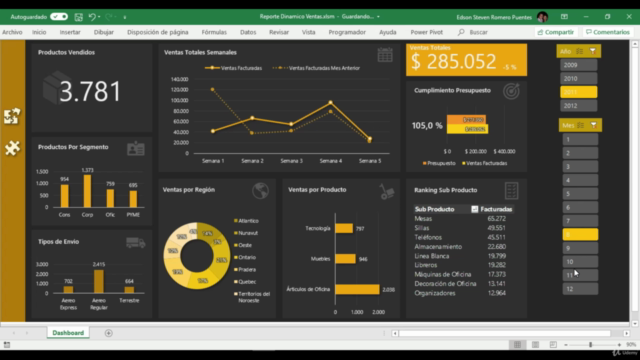
Task: Click the single puzzle piece sidebar icon
Action: [x=12, y=148]
